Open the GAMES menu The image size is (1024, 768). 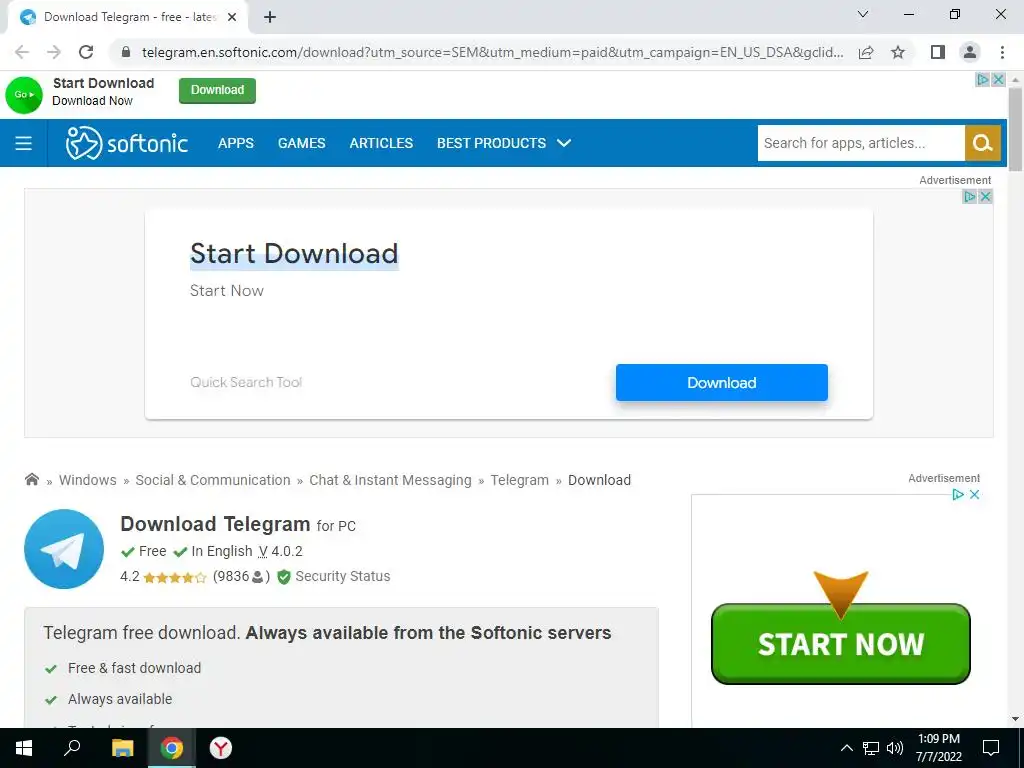[301, 143]
